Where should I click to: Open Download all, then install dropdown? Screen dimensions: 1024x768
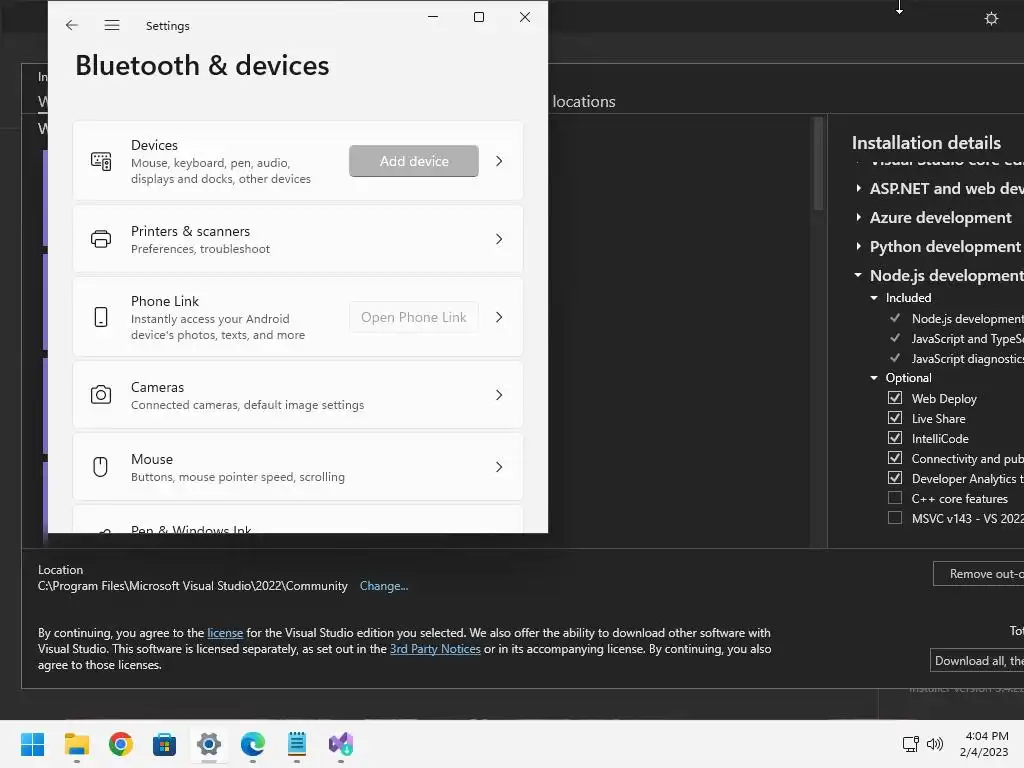pyautogui.click(x=977, y=661)
